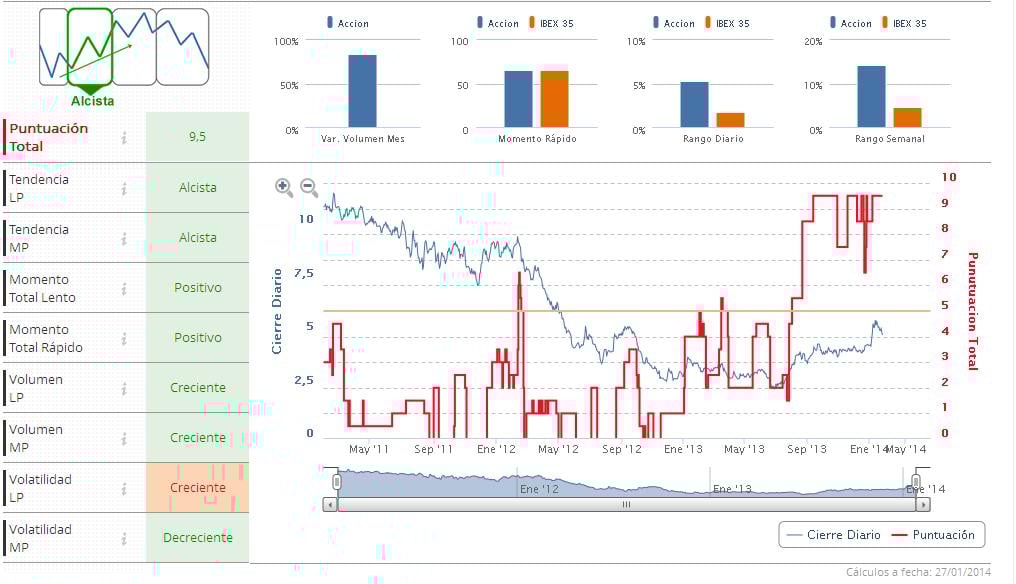Select the fourth trend pattern segment
The height and width of the screenshot is (584, 1016).
click(183, 47)
